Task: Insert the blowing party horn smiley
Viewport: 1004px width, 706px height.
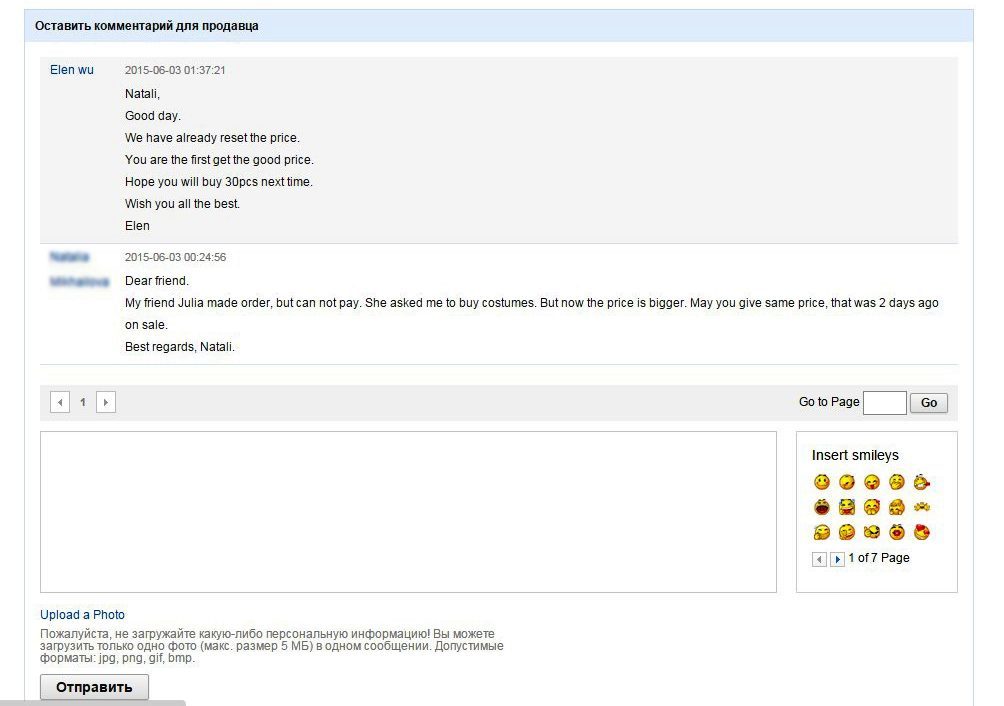Action: (x=922, y=482)
